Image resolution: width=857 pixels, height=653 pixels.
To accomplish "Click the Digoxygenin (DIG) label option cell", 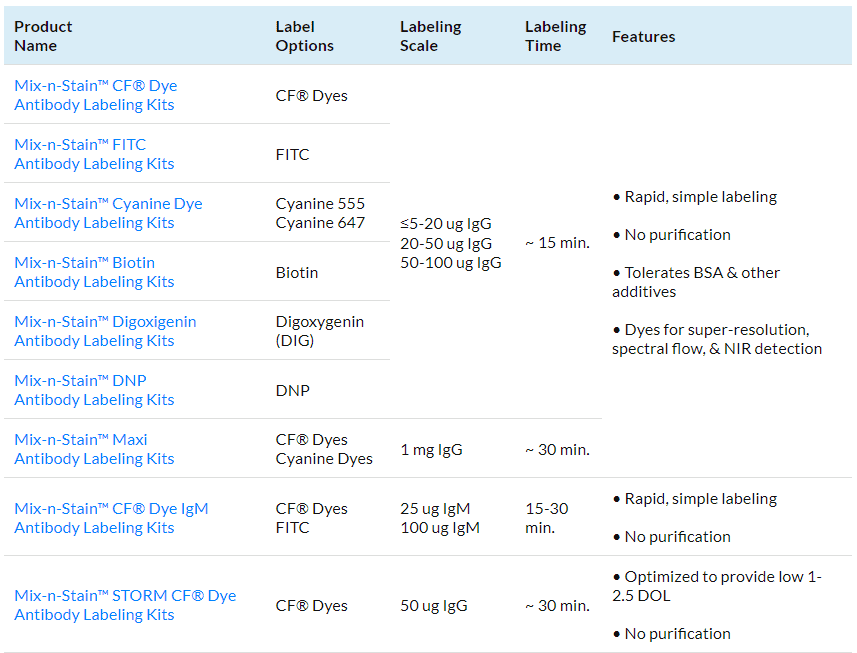I will [319, 331].
